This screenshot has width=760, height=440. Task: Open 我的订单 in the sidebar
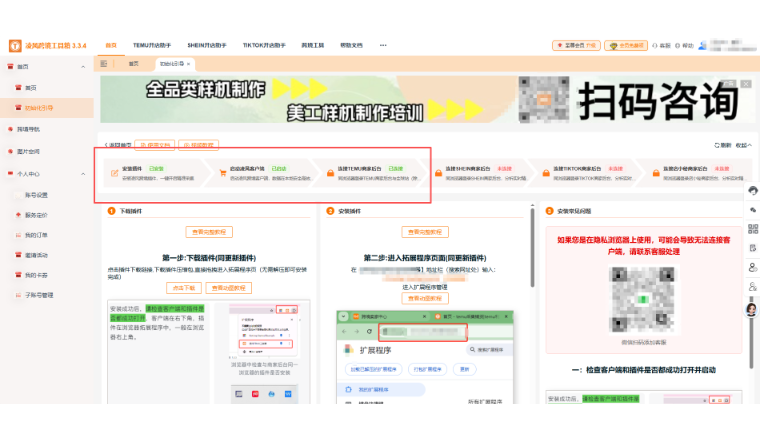(x=36, y=235)
